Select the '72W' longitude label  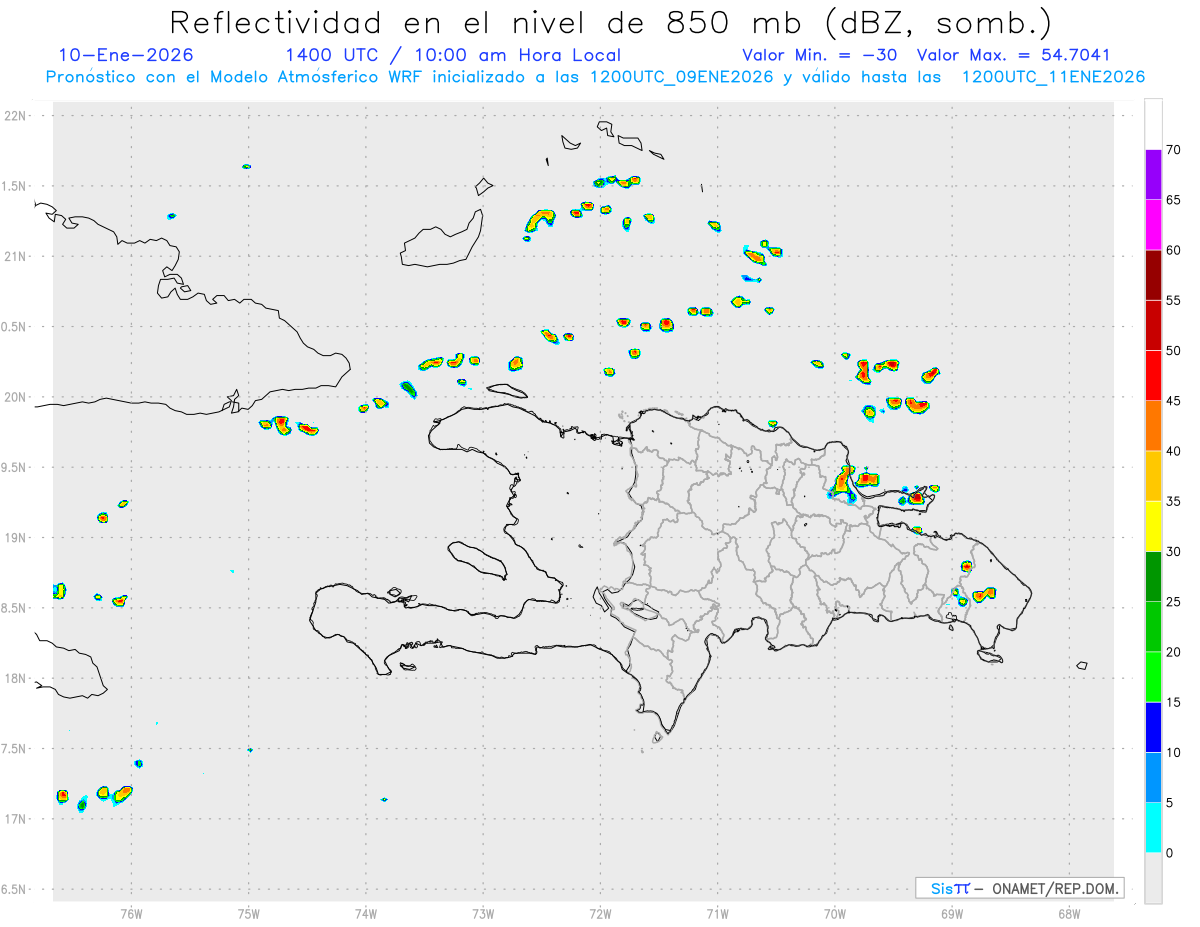pos(601,913)
